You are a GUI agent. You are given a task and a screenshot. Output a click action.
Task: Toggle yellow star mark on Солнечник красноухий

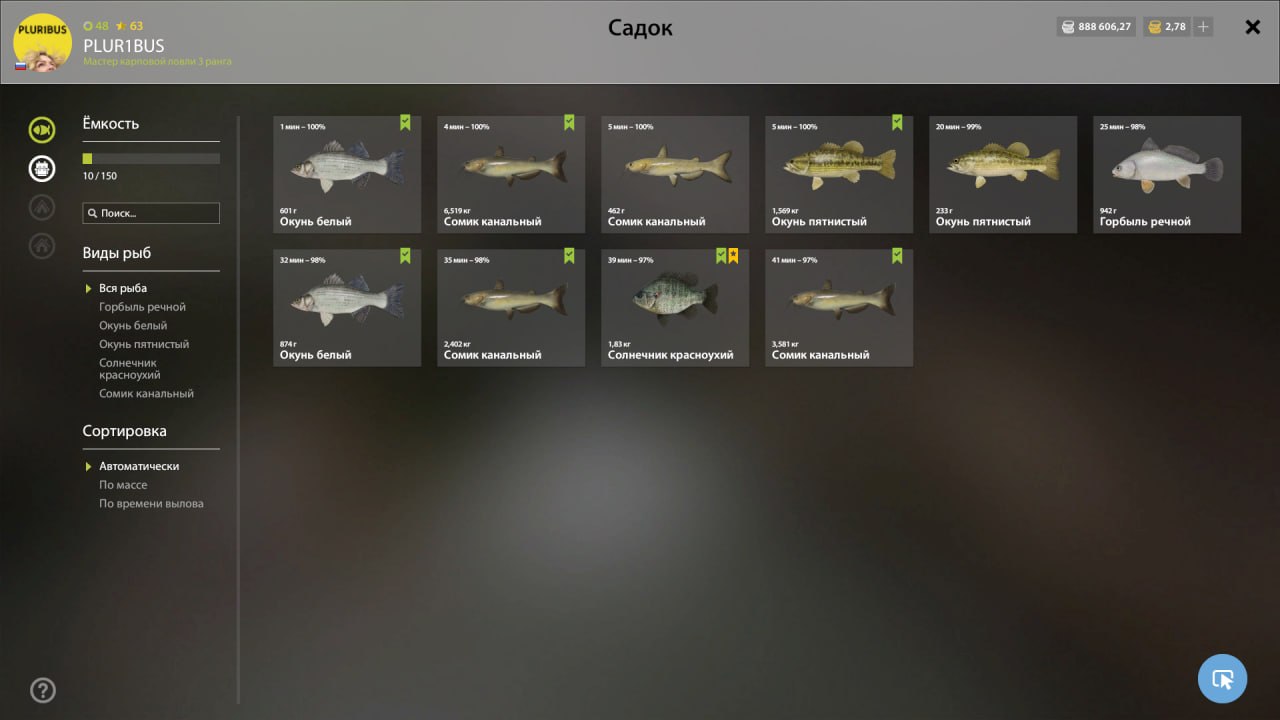point(733,256)
